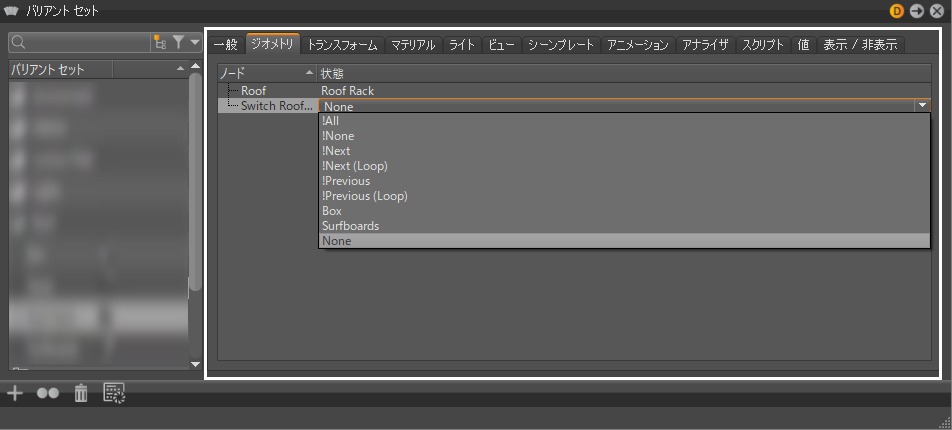Choose !Previous (Loop) from the dropdown list

click(x=624, y=196)
